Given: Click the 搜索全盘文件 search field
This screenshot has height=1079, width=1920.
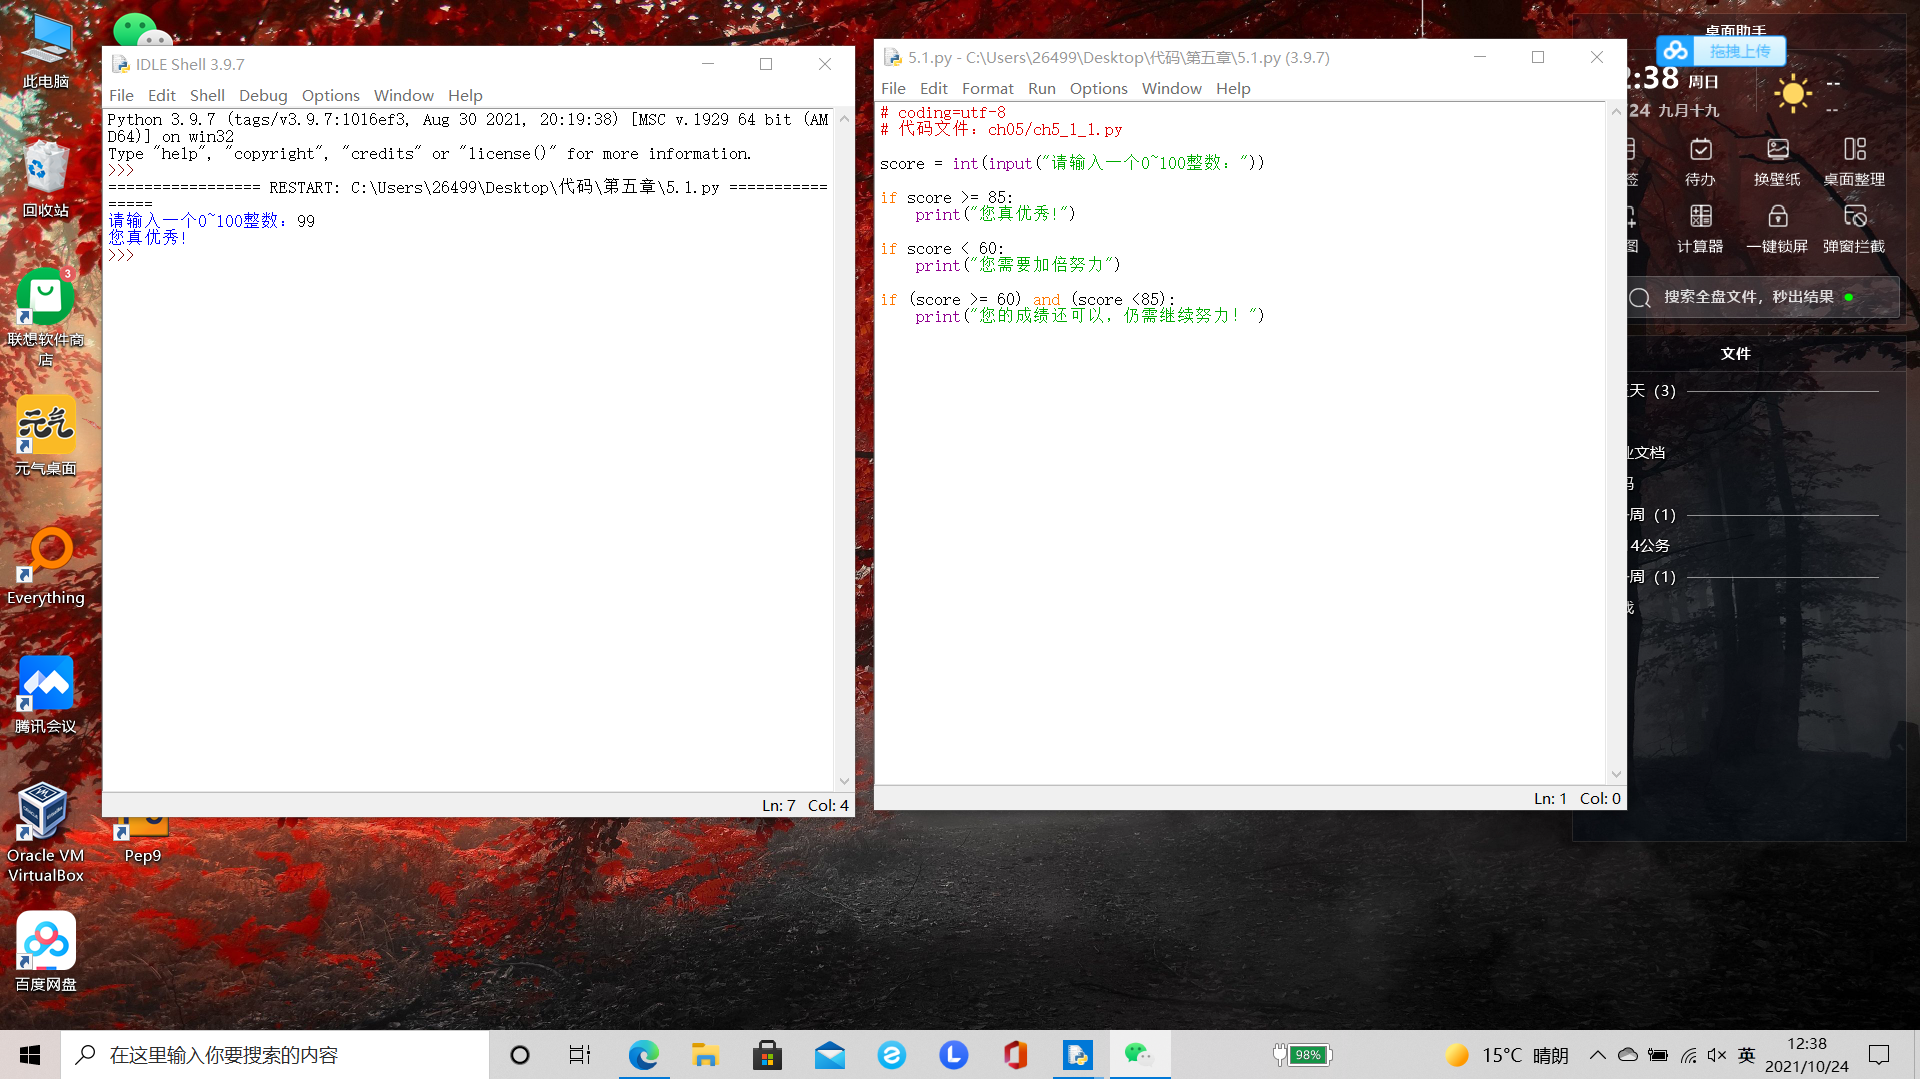Looking at the screenshot, I should coord(1763,297).
